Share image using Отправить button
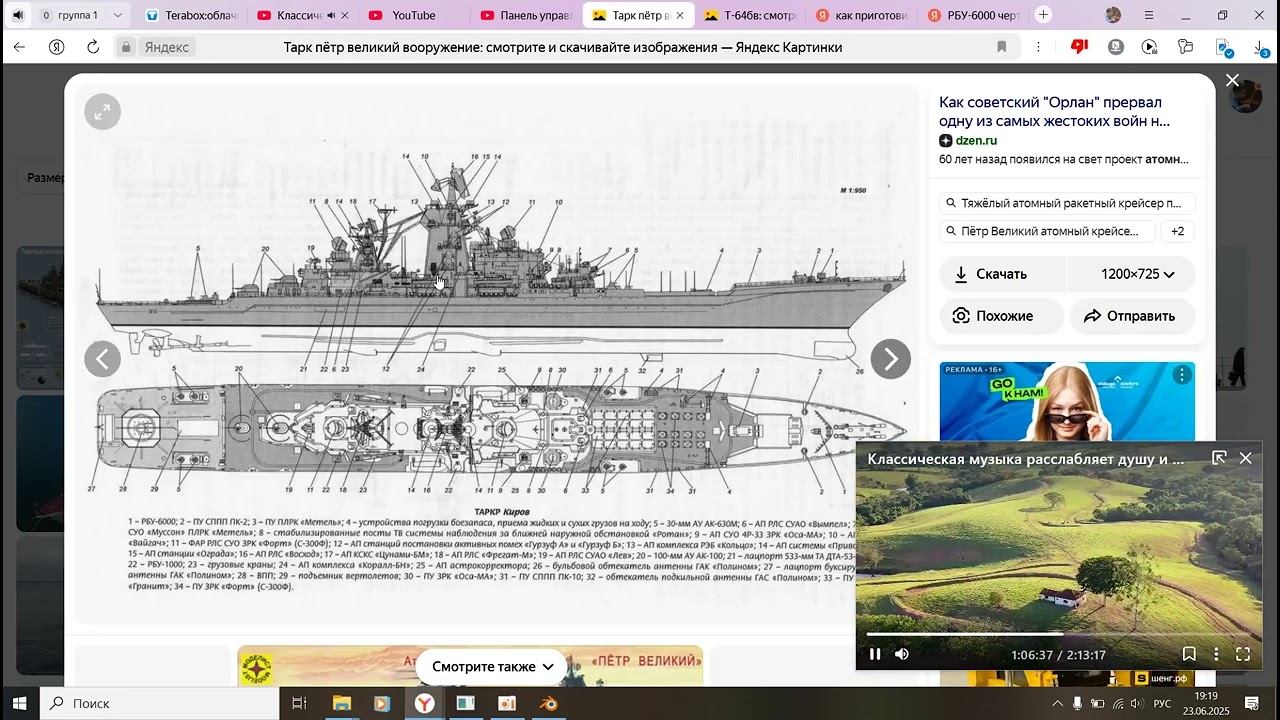The width and height of the screenshot is (1280, 720). click(1132, 316)
